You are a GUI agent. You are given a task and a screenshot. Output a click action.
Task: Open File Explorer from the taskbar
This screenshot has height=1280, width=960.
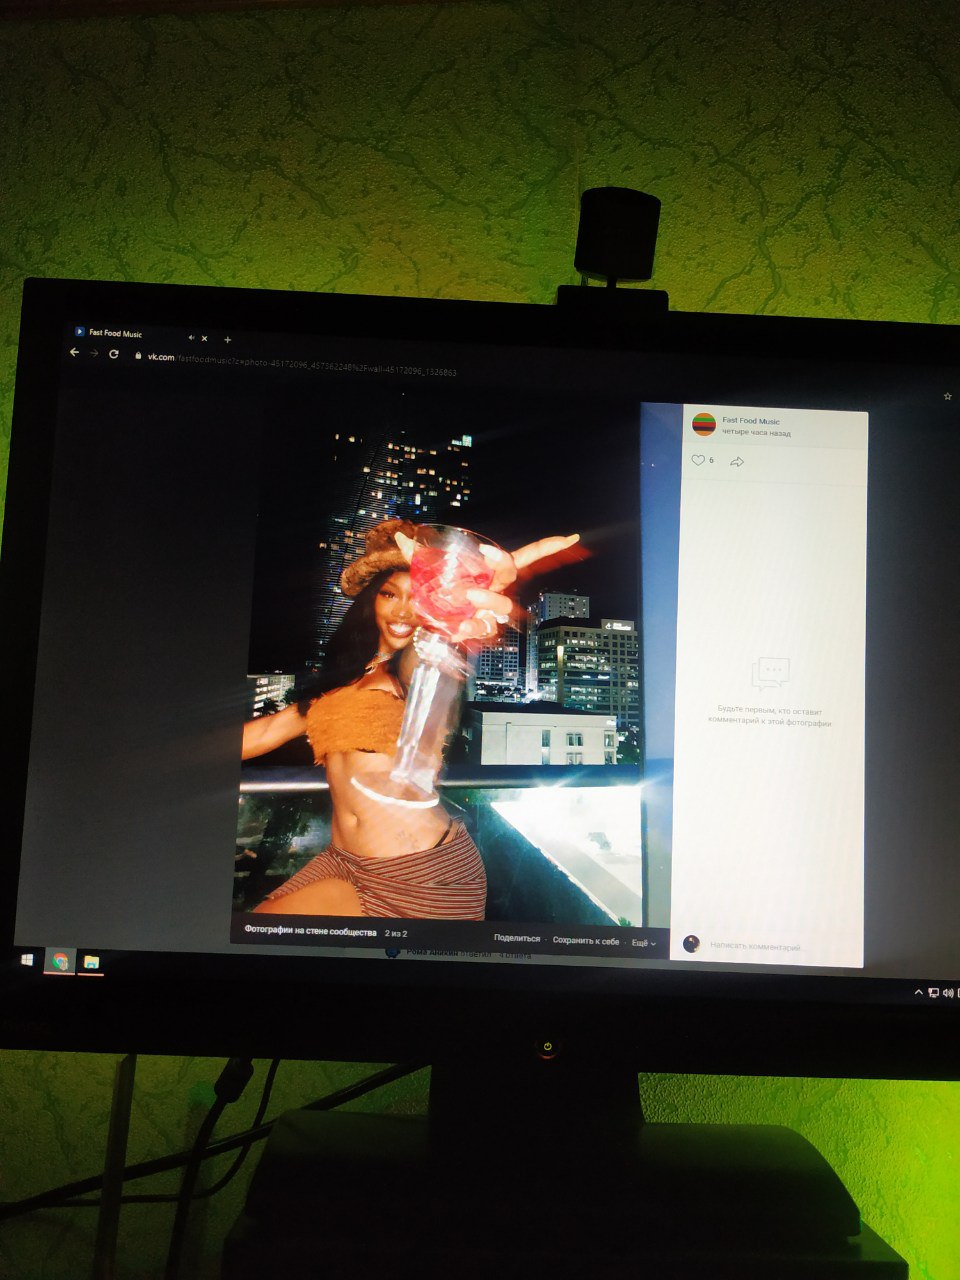point(91,962)
